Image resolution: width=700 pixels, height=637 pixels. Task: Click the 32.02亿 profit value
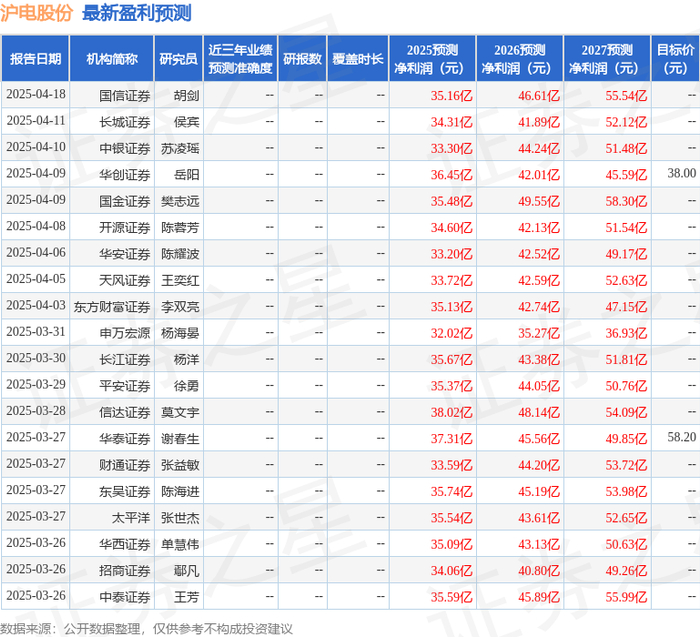pyautogui.click(x=451, y=333)
